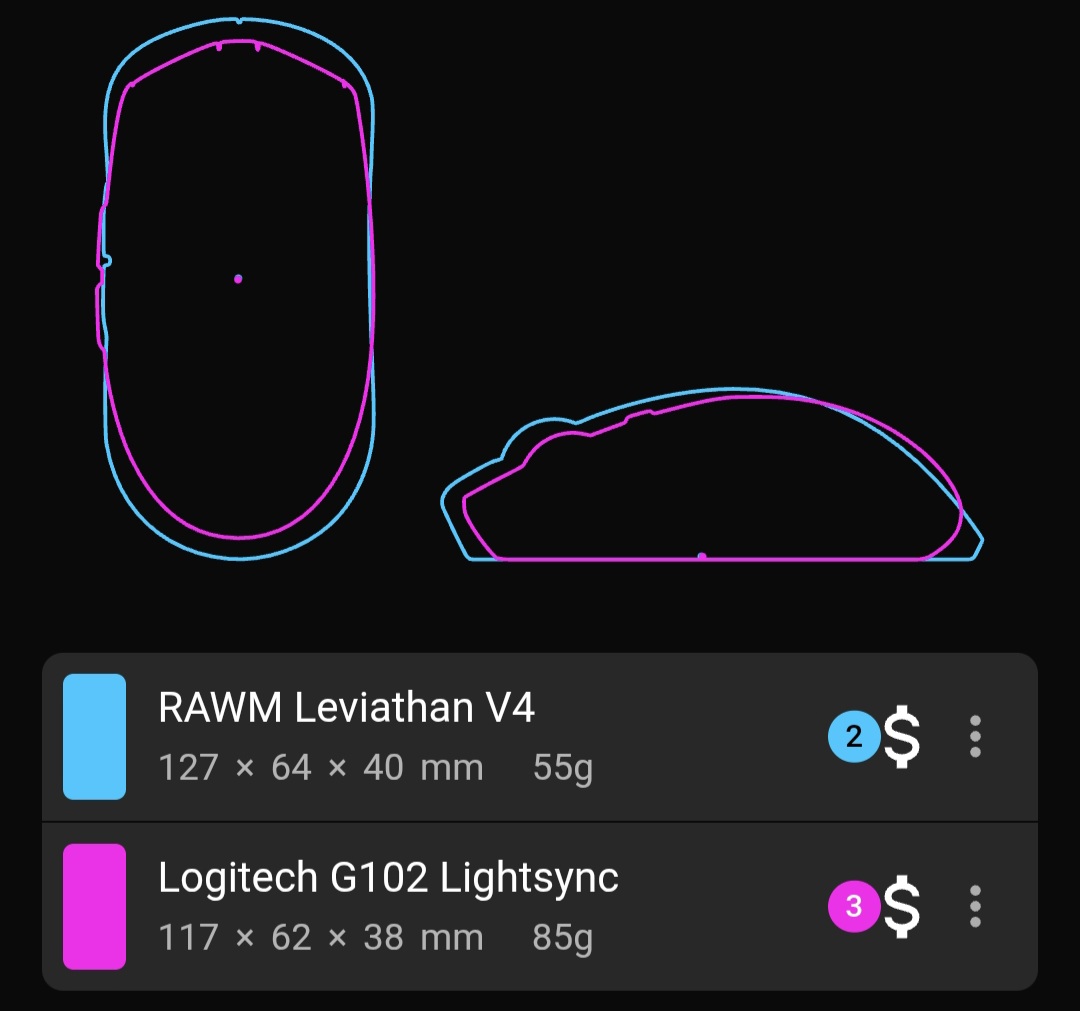Open three-dot menu for RAWM Leviathan V4
The height and width of the screenshot is (1011, 1080).
coord(975,737)
